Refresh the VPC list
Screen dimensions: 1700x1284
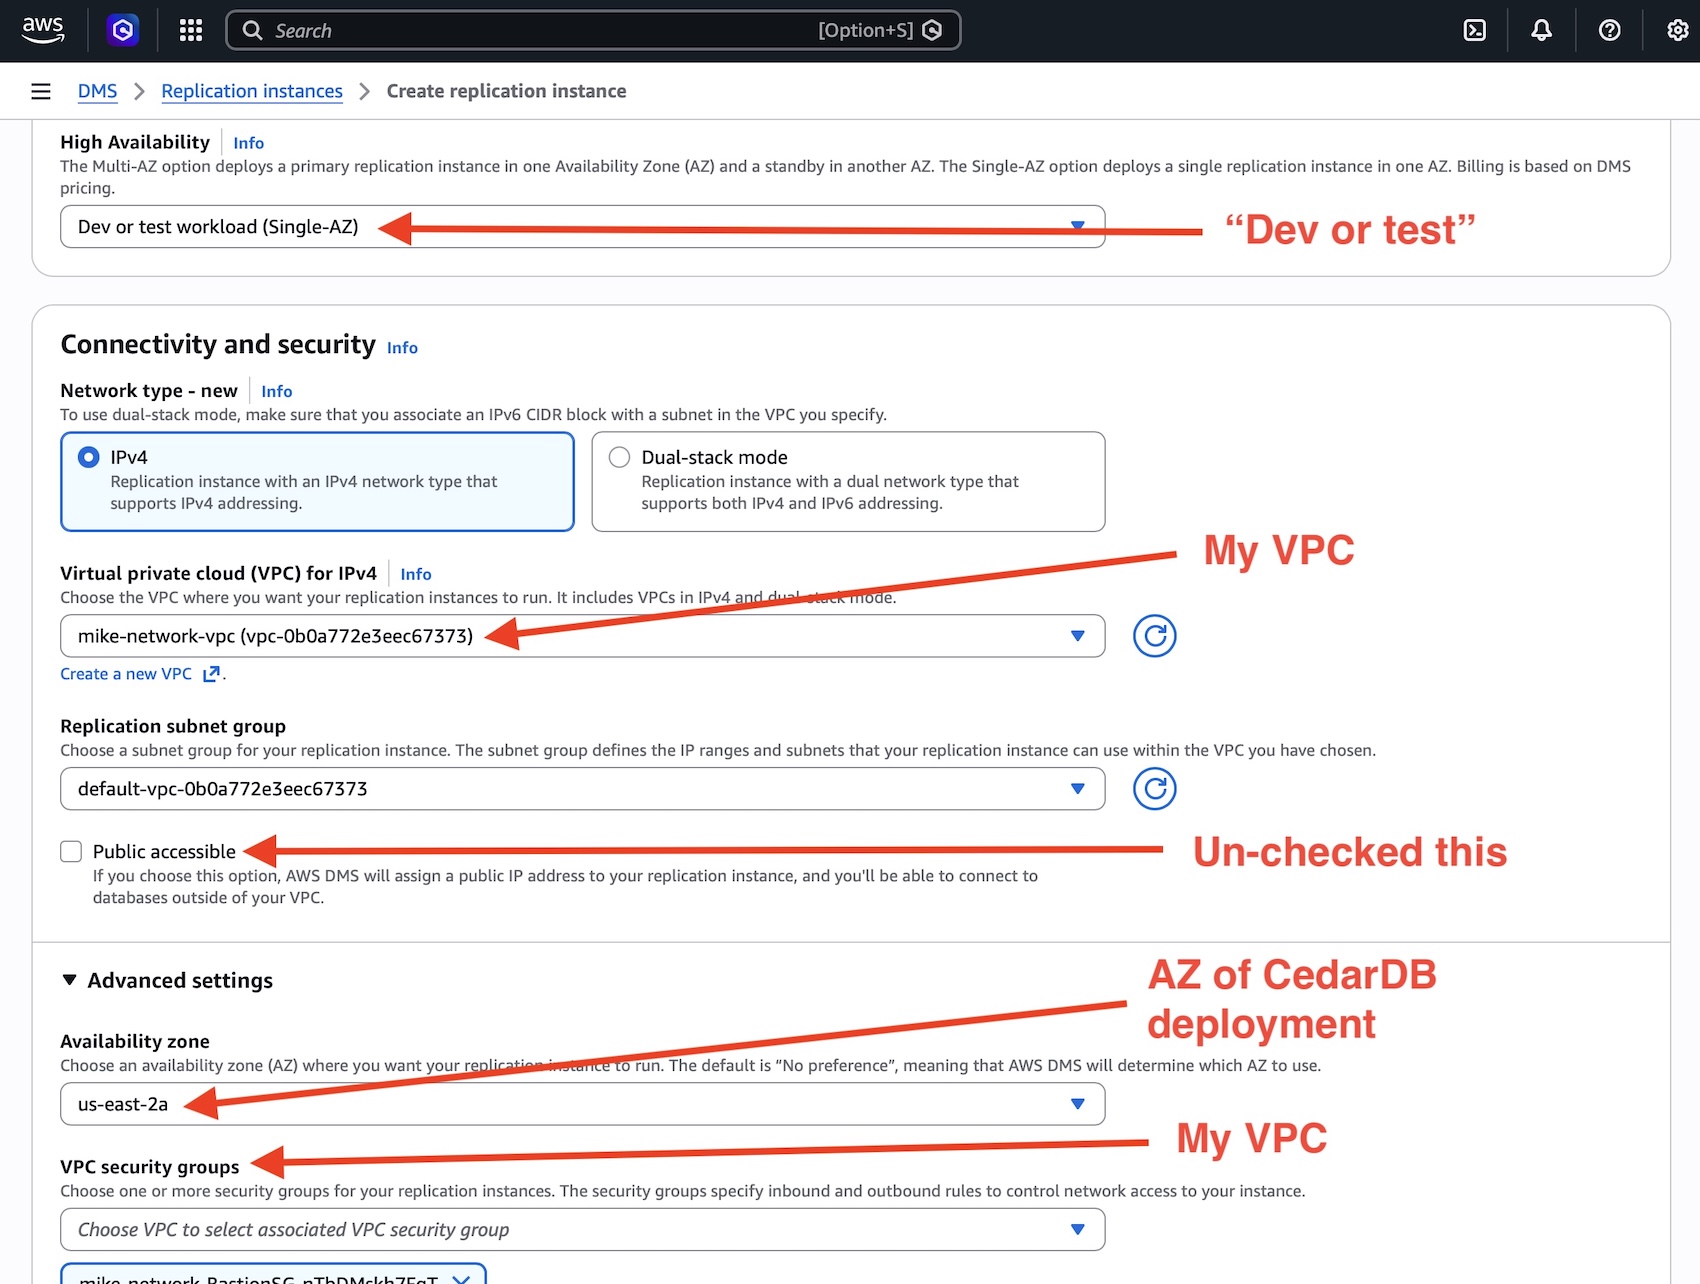[1154, 636]
